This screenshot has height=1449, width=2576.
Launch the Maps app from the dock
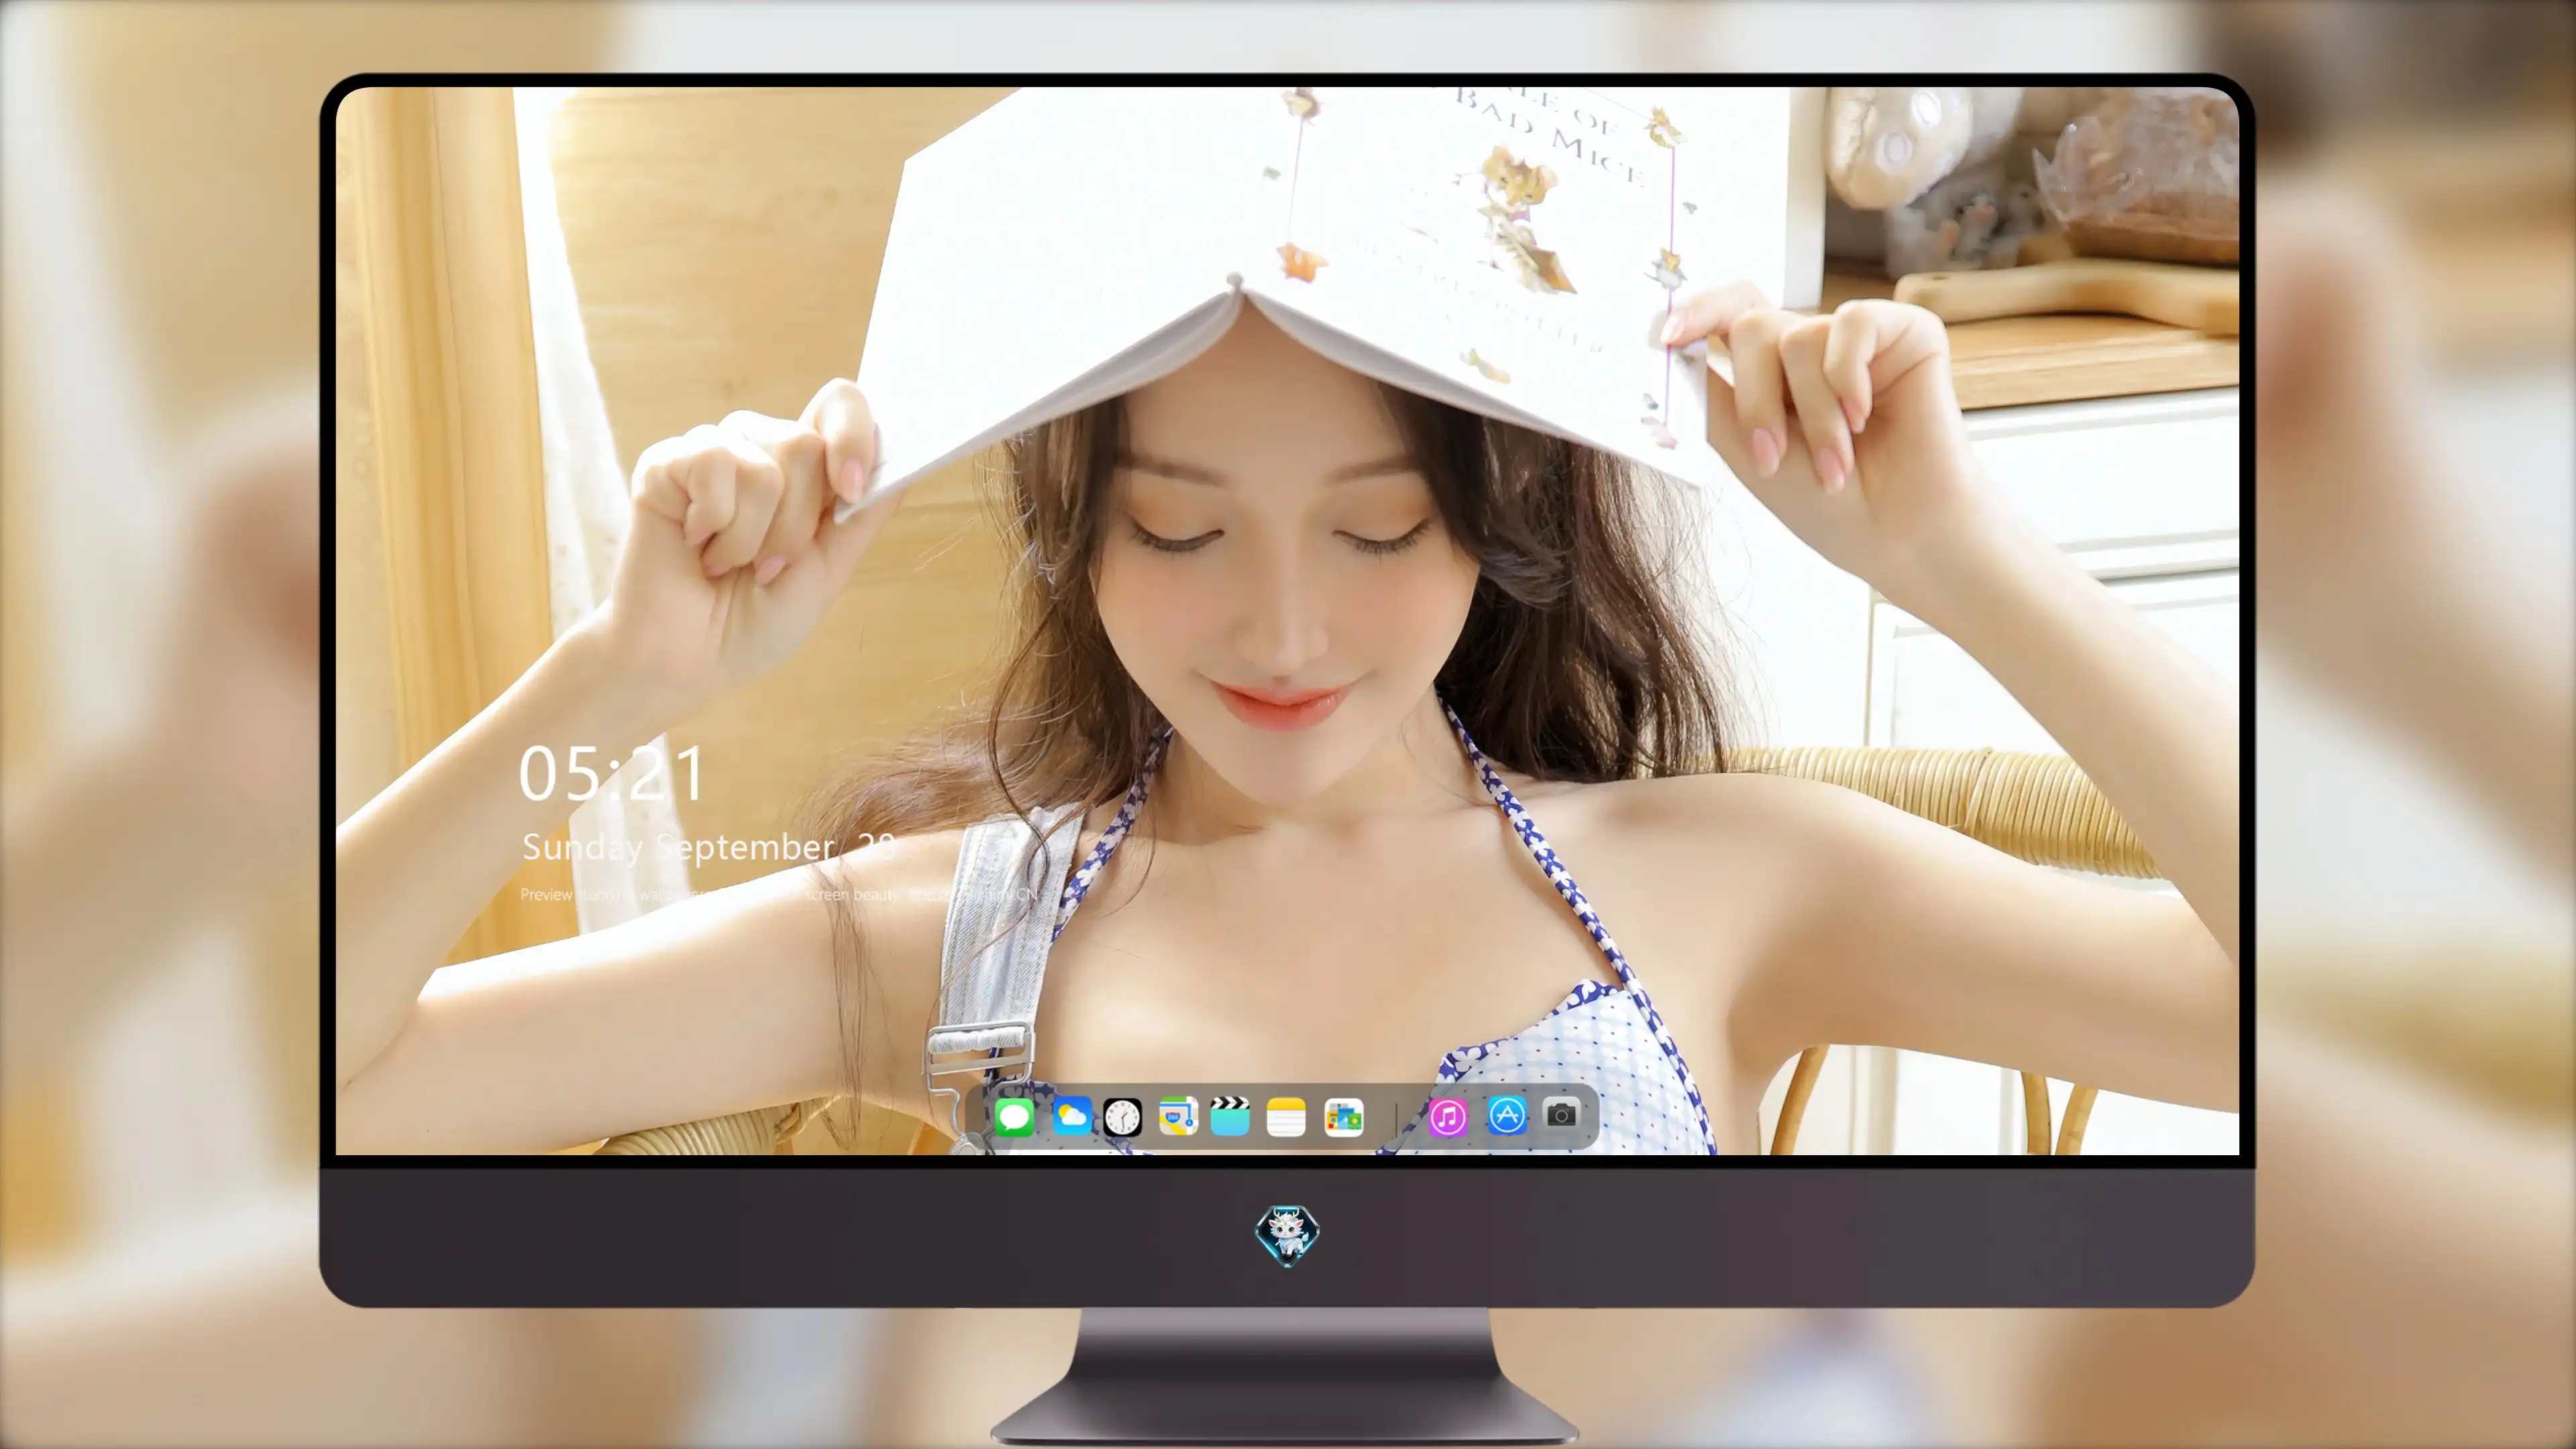tap(1178, 1116)
